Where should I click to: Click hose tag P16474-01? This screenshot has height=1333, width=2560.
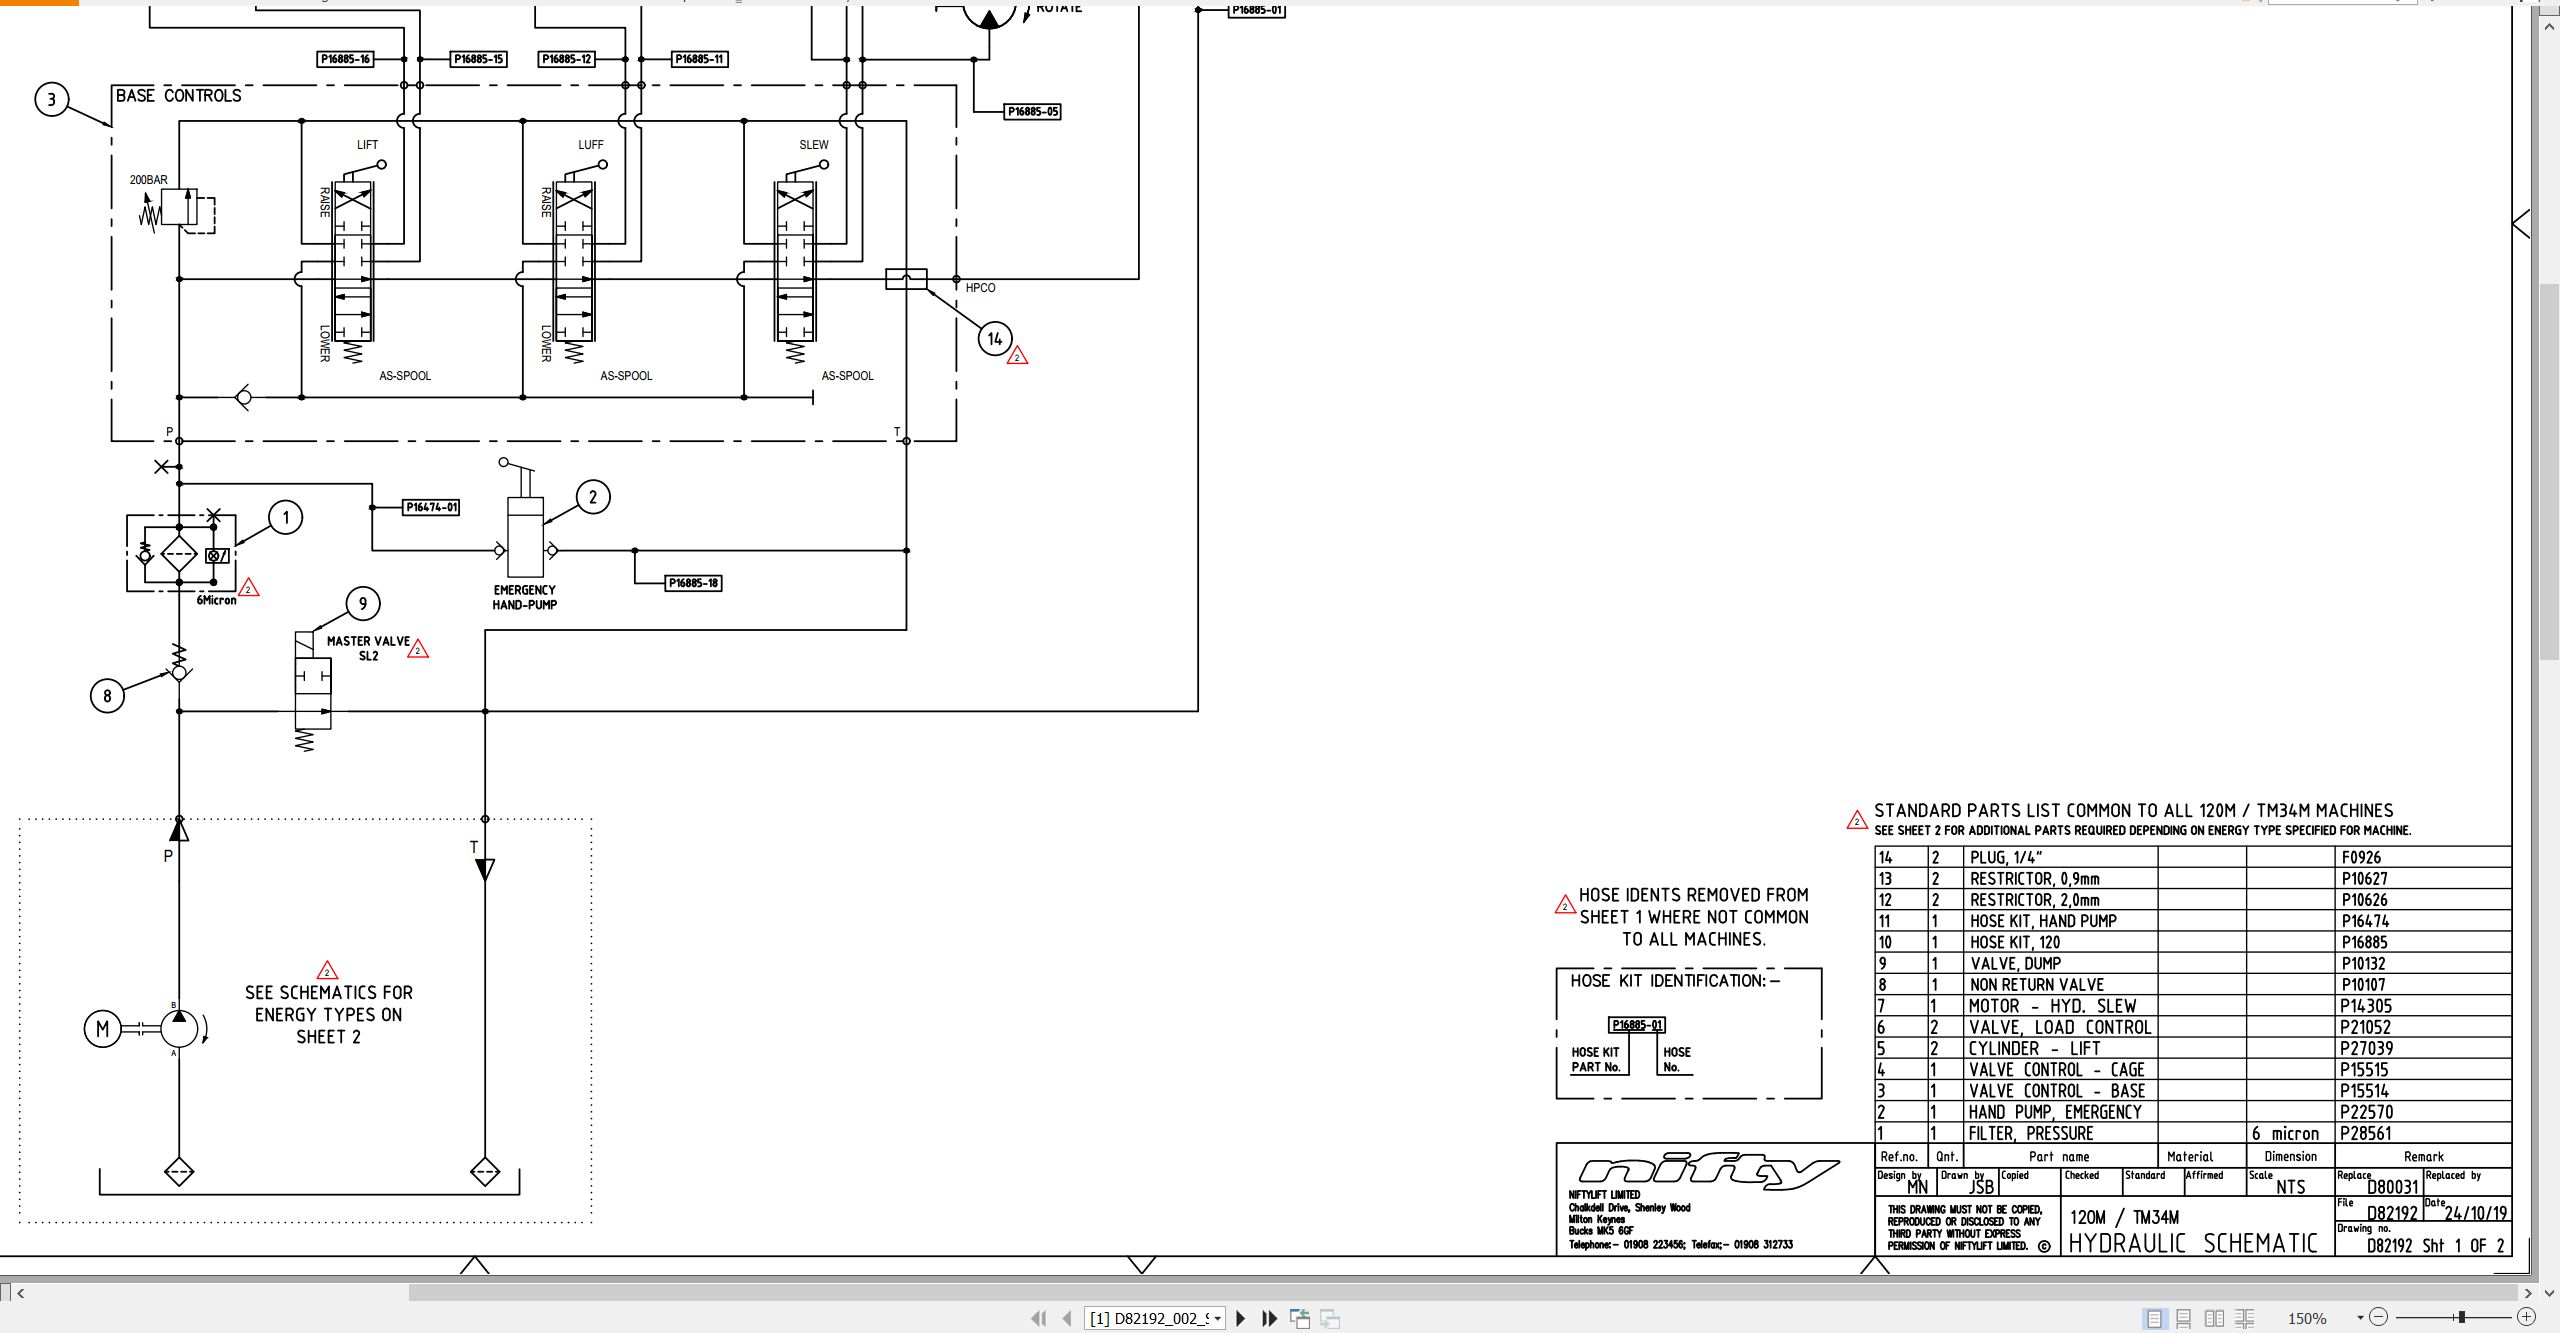point(431,507)
